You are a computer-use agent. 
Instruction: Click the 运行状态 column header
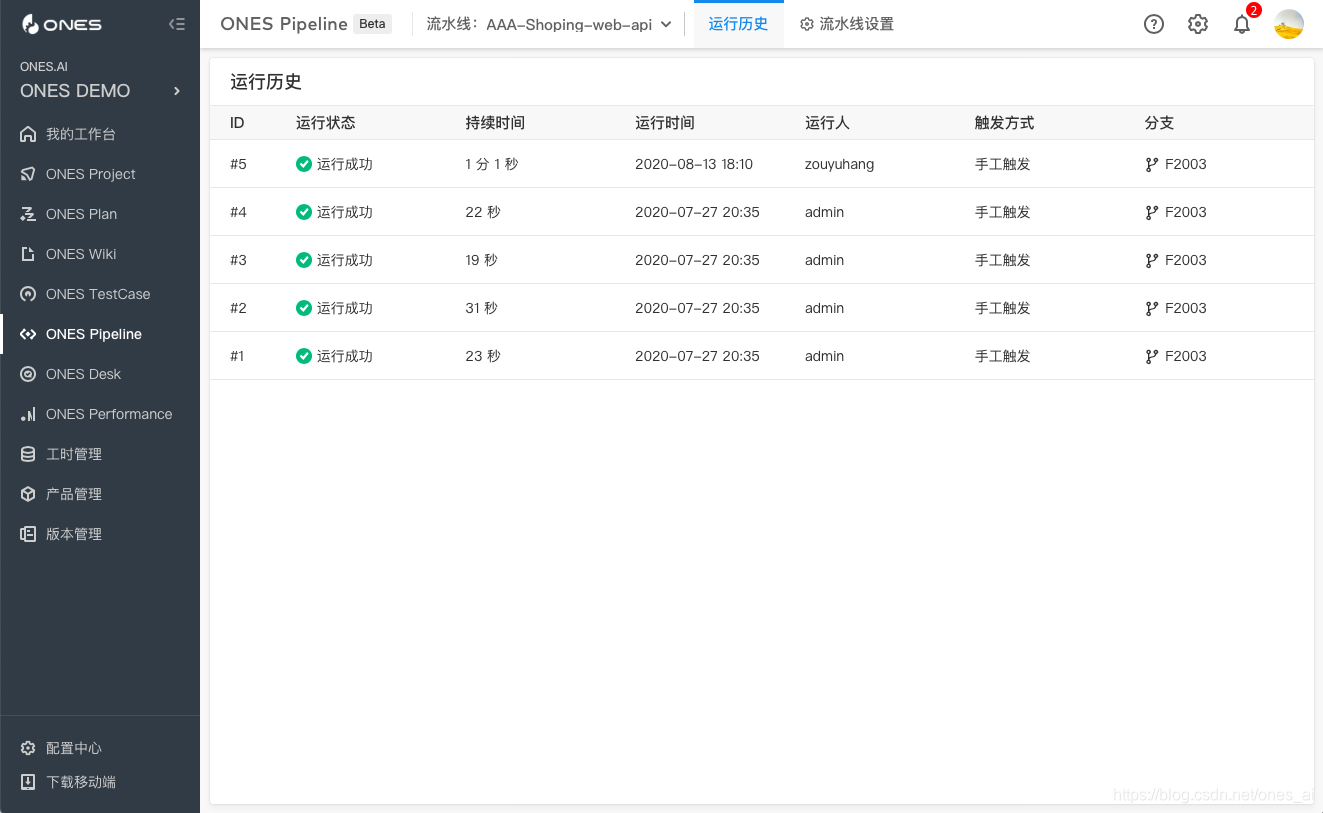click(326, 123)
